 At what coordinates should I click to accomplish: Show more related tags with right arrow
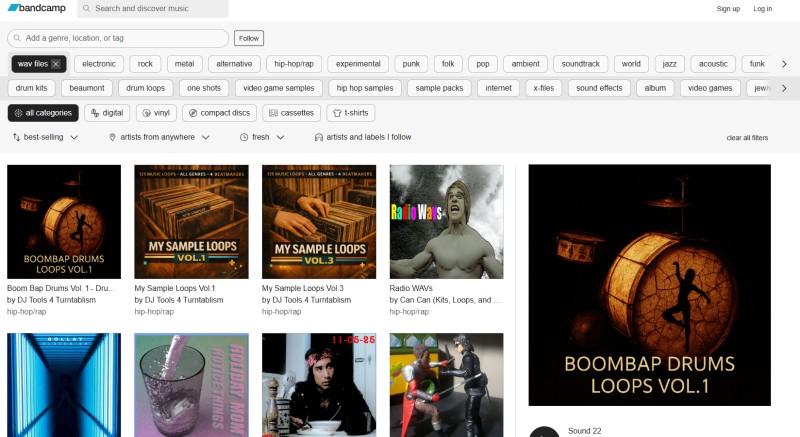click(x=784, y=88)
